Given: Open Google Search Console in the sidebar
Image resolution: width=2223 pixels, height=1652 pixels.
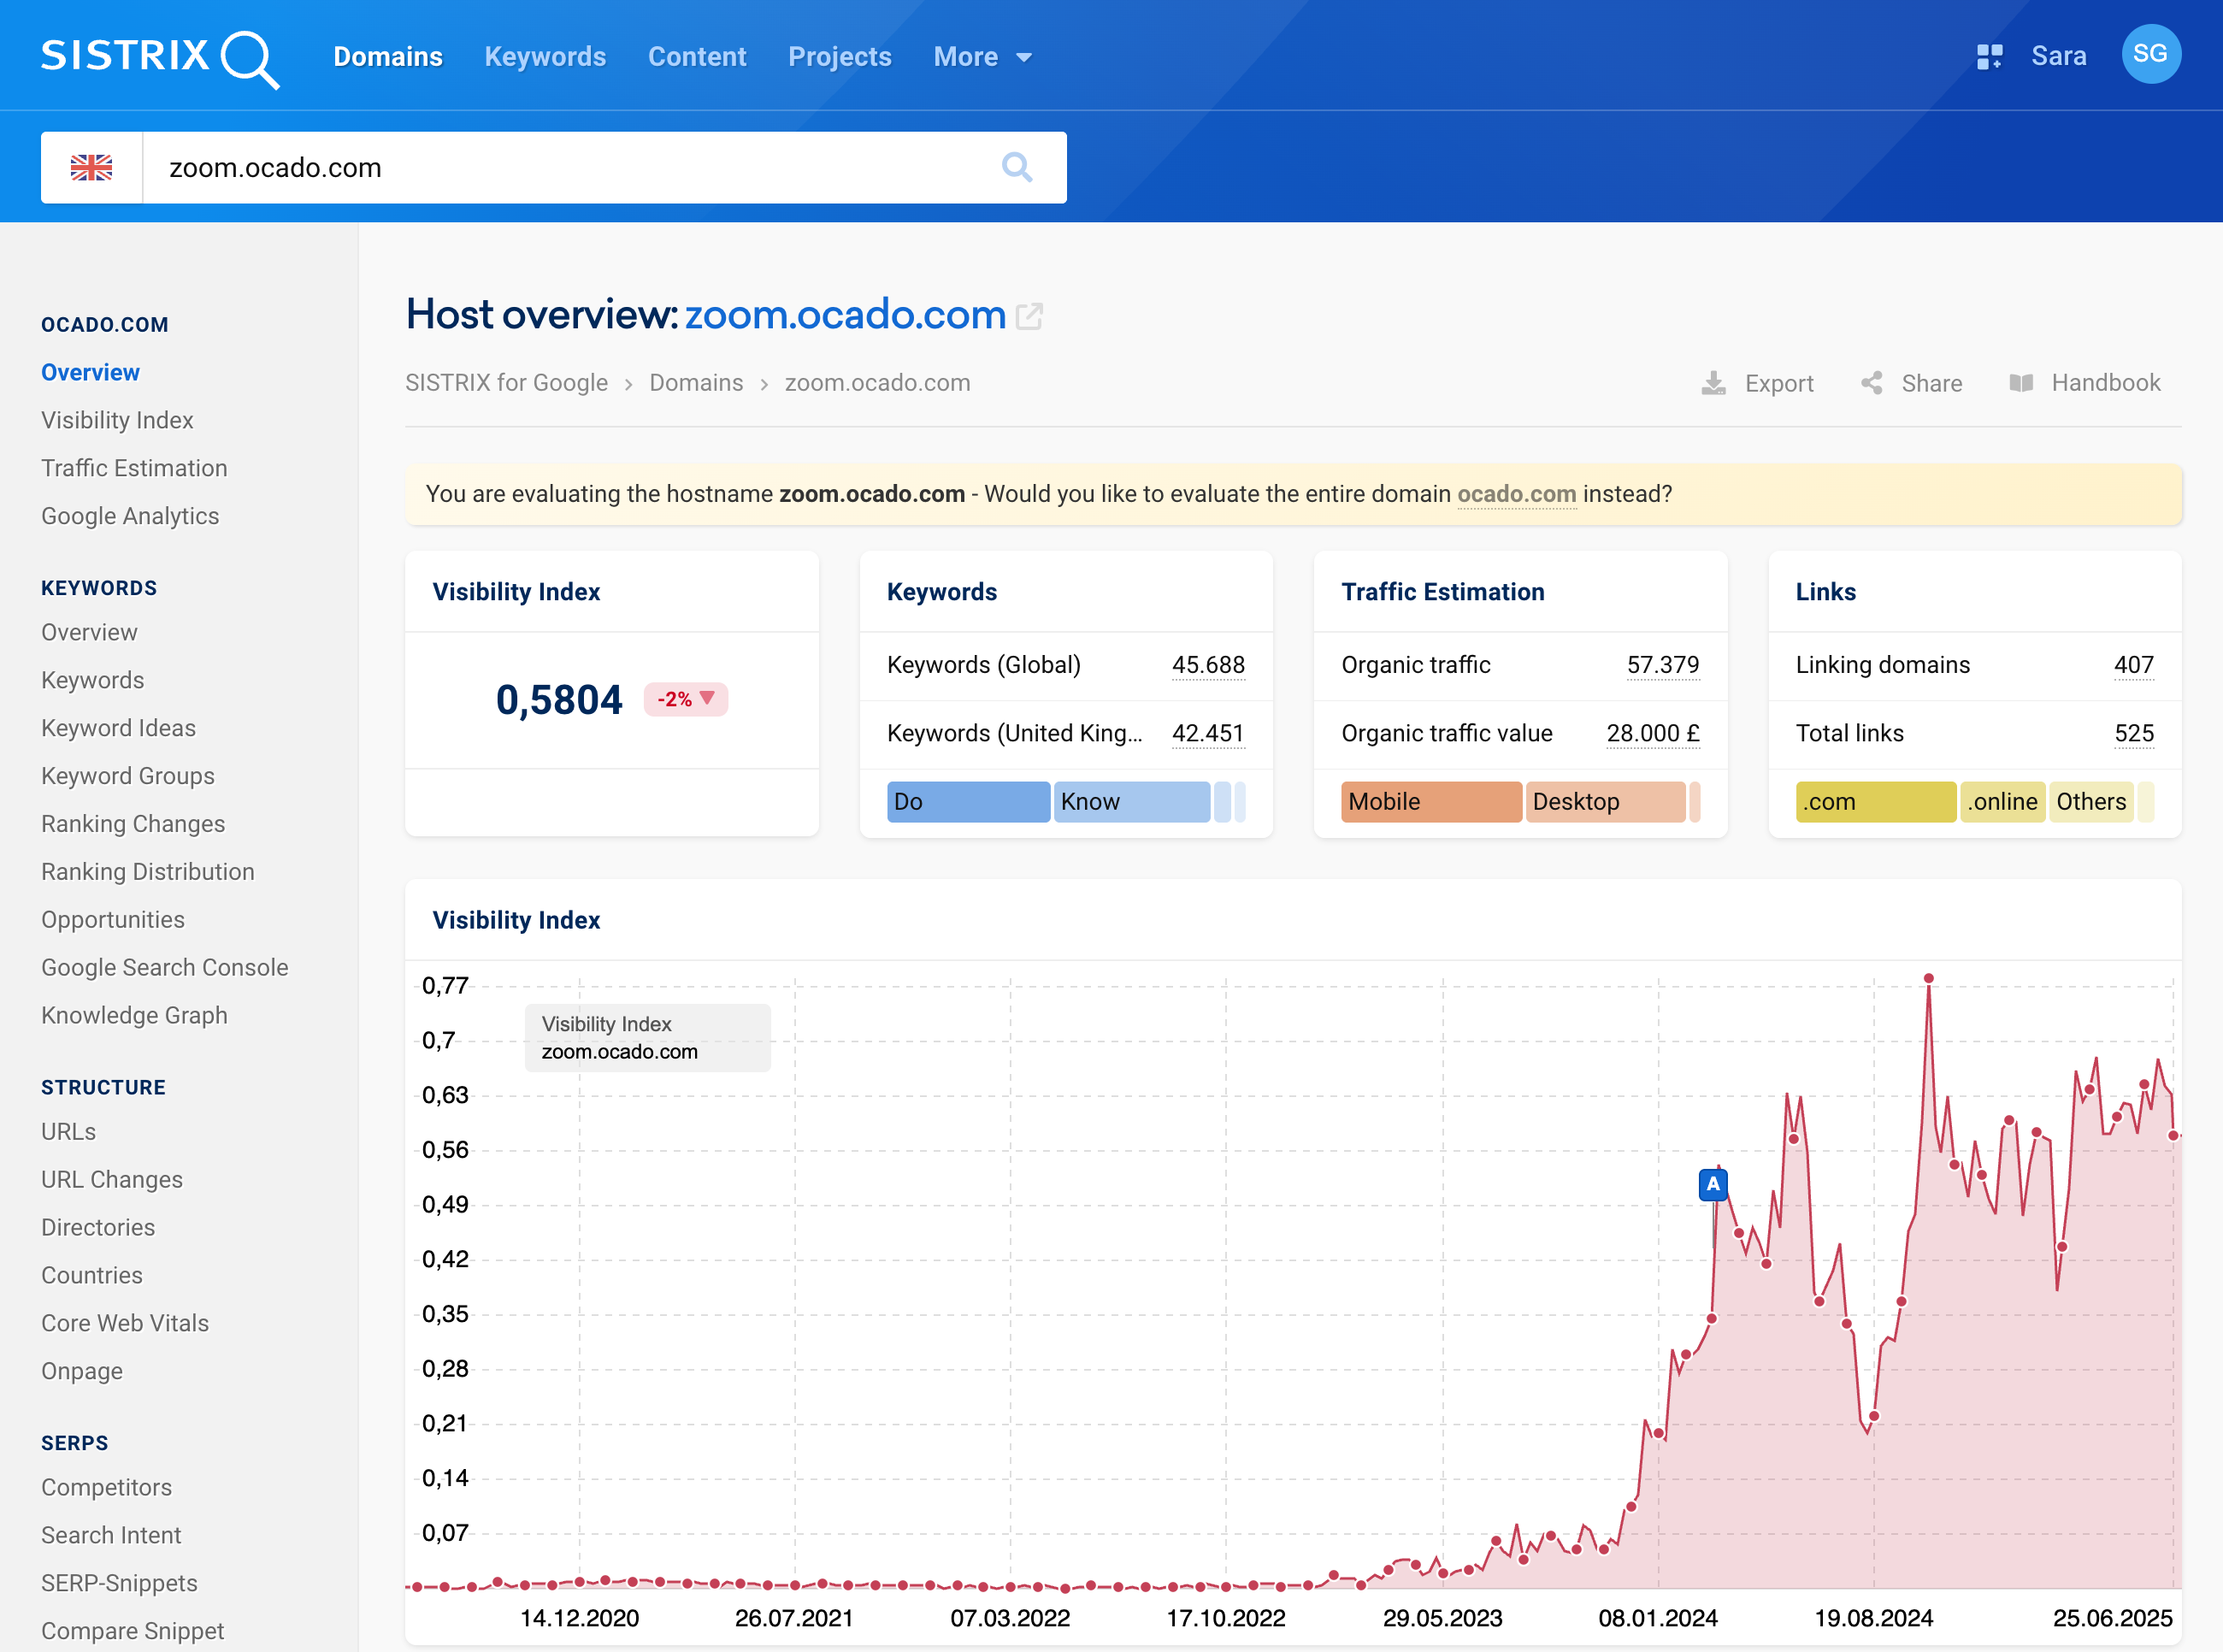Looking at the screenshot, I should tap(165, 968).
